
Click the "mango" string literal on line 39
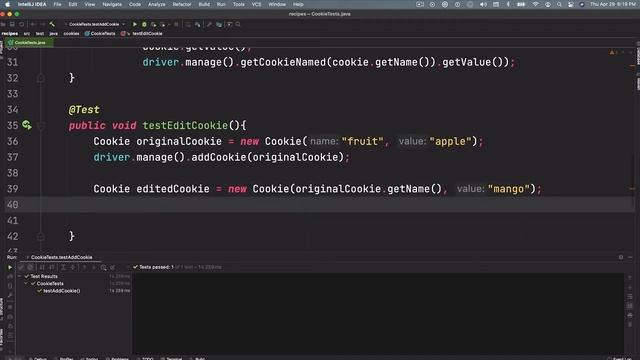509,189
